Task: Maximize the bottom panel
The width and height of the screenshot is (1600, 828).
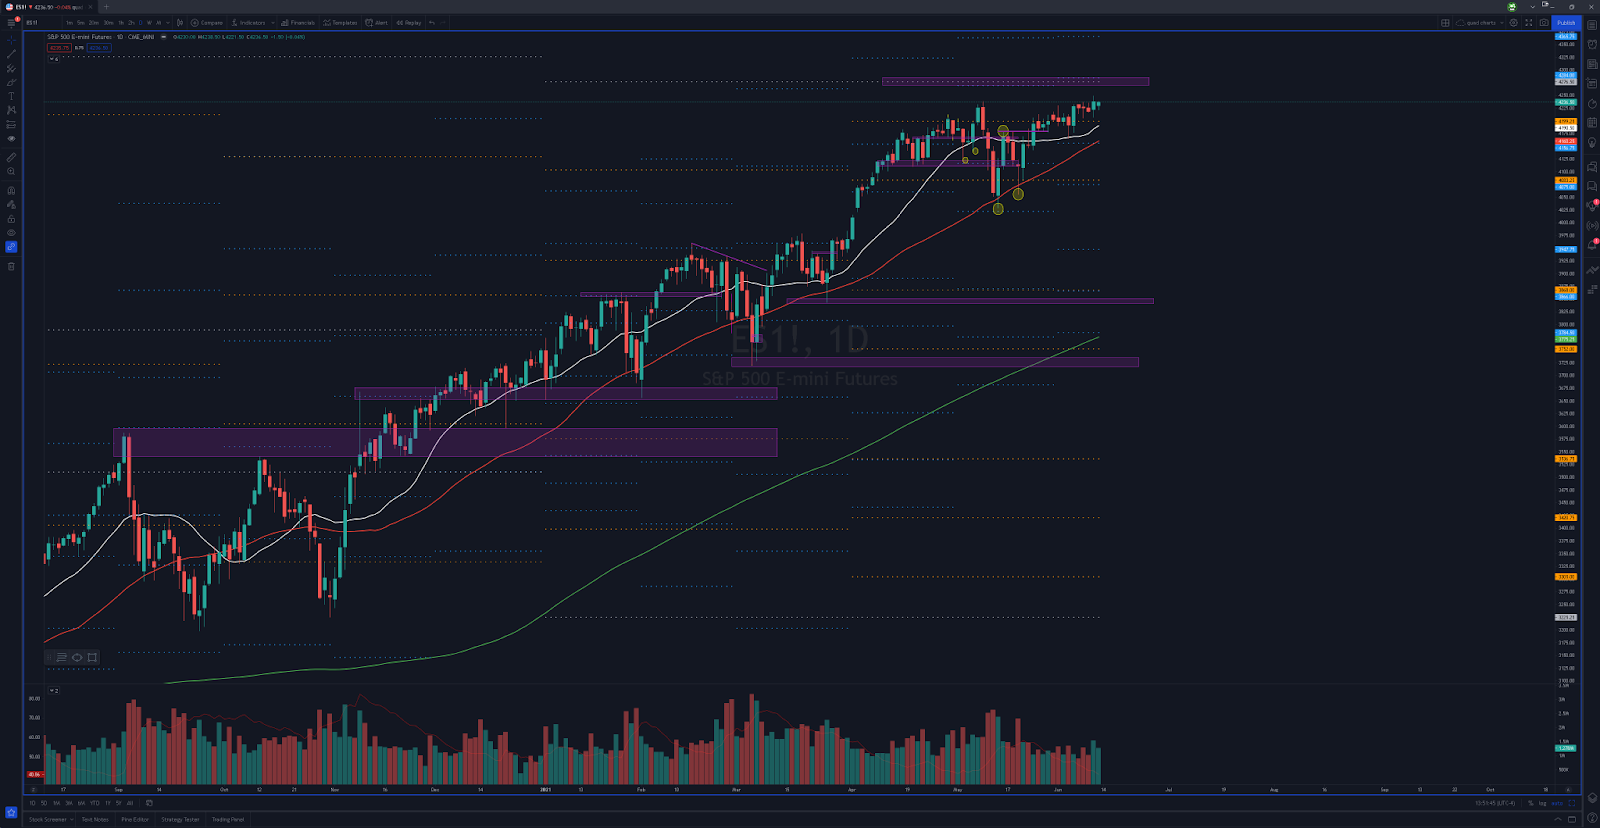Action: point(1572,819)
